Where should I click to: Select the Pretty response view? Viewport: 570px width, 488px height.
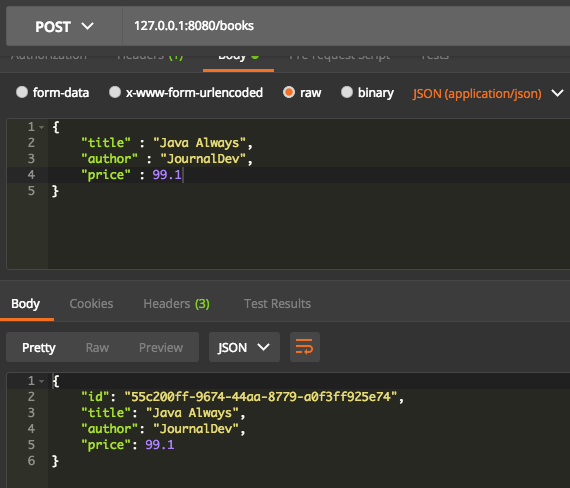point(39,348)
